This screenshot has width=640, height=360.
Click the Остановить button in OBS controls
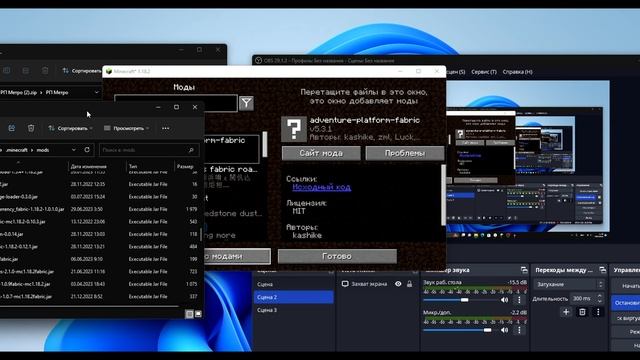point(626,303)
